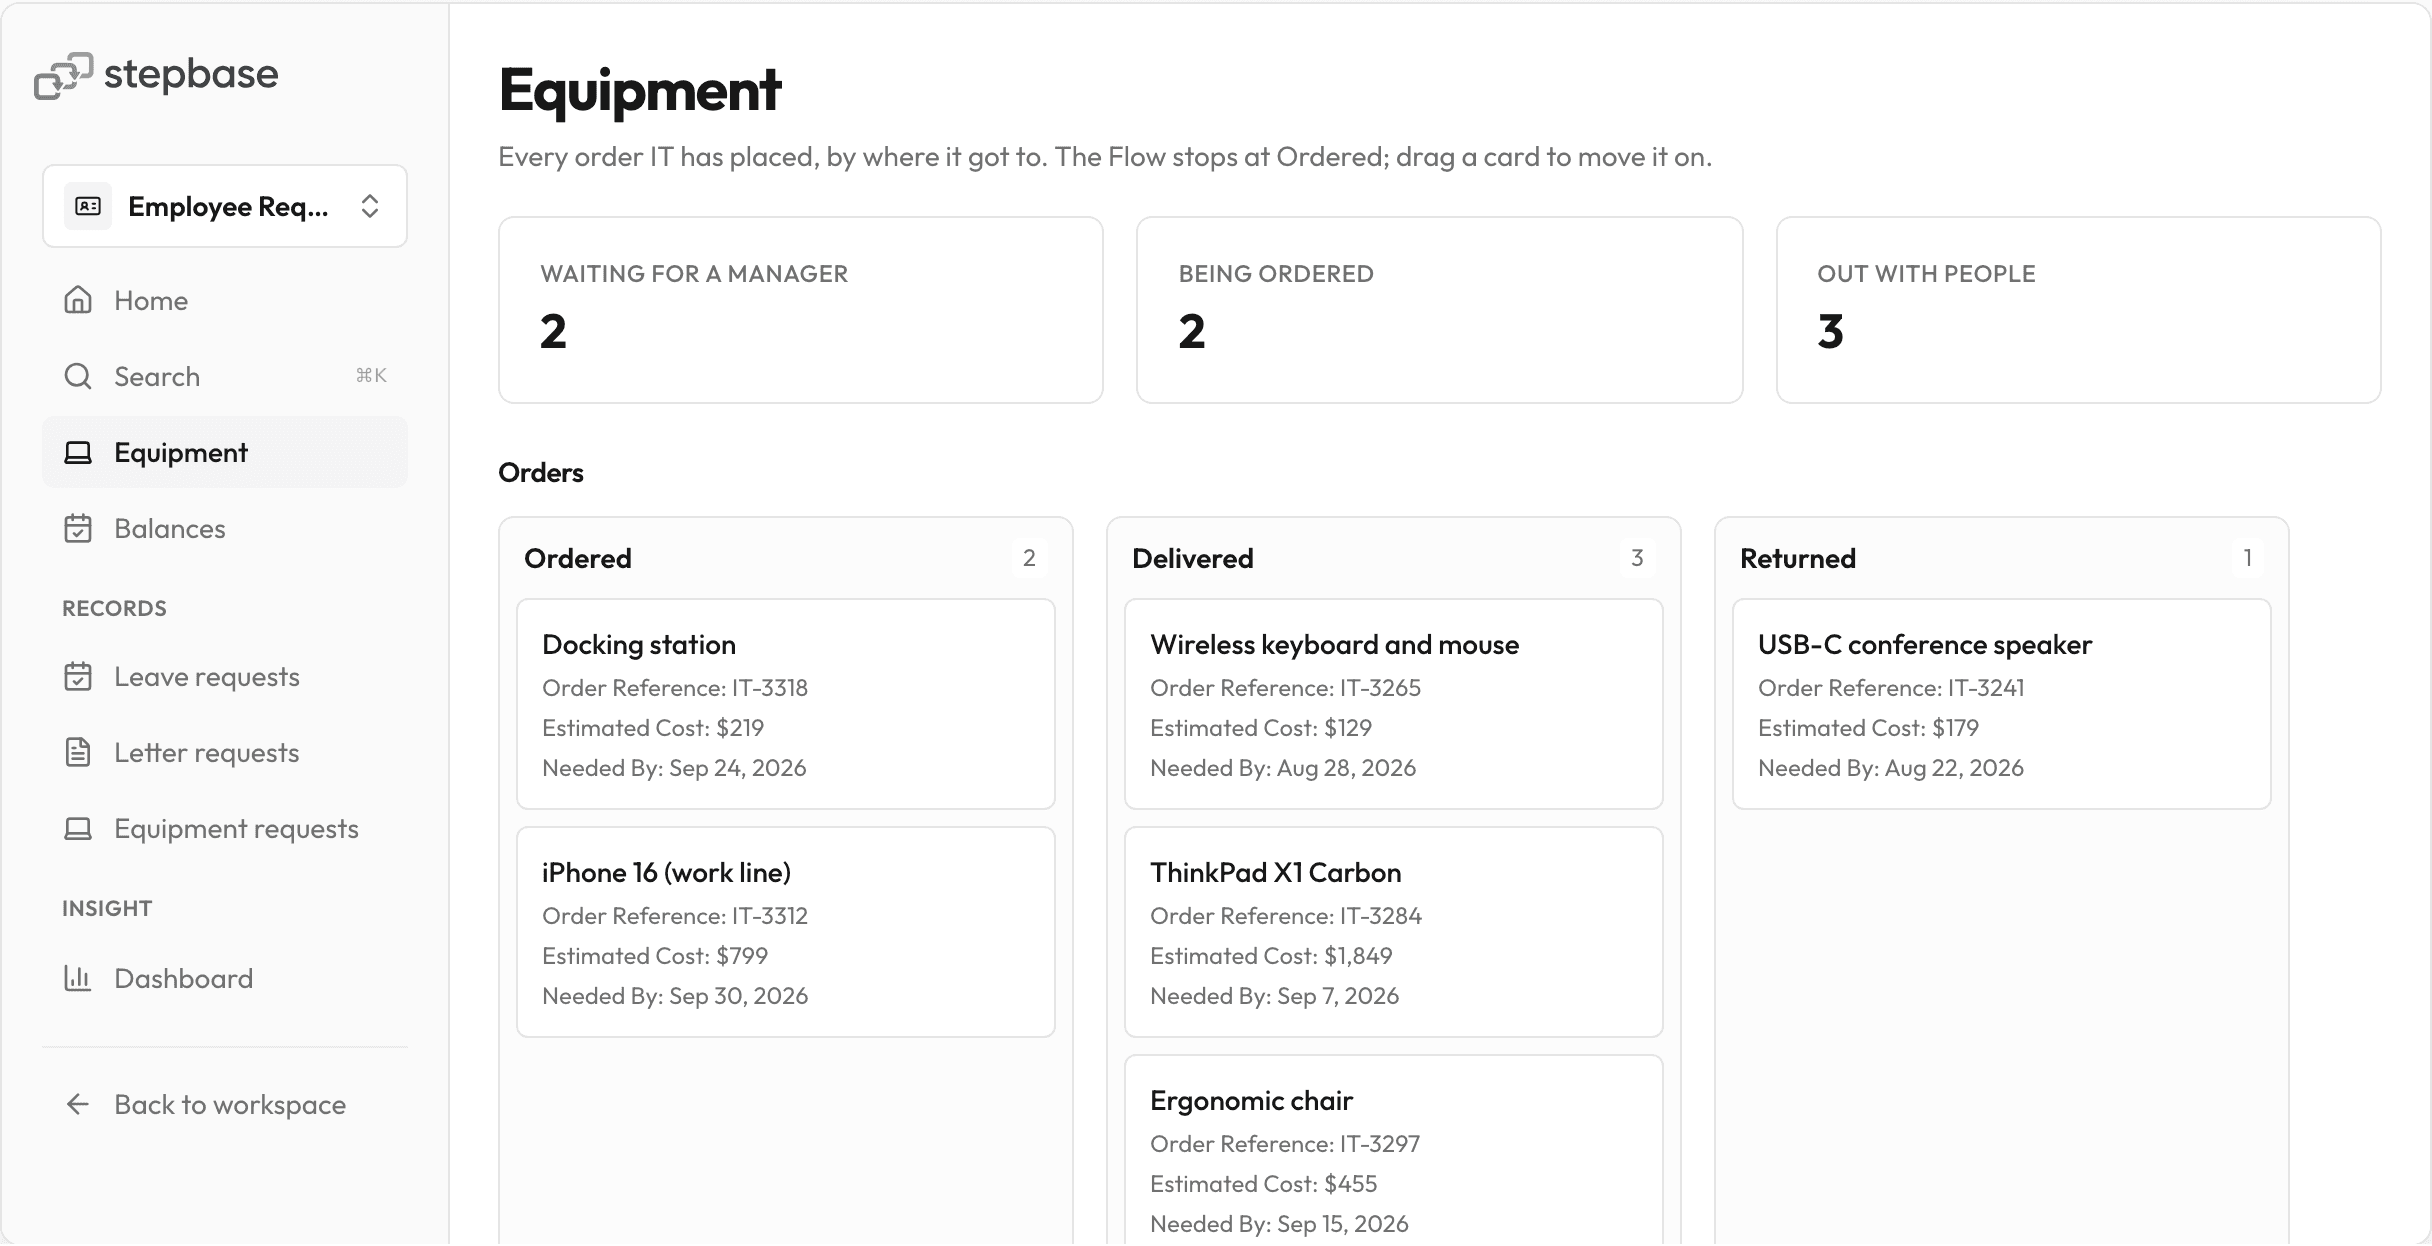This screenshot has height=1246, width=2432.
Task: Select Equipment in sidebar navigation
Action: 225,452
